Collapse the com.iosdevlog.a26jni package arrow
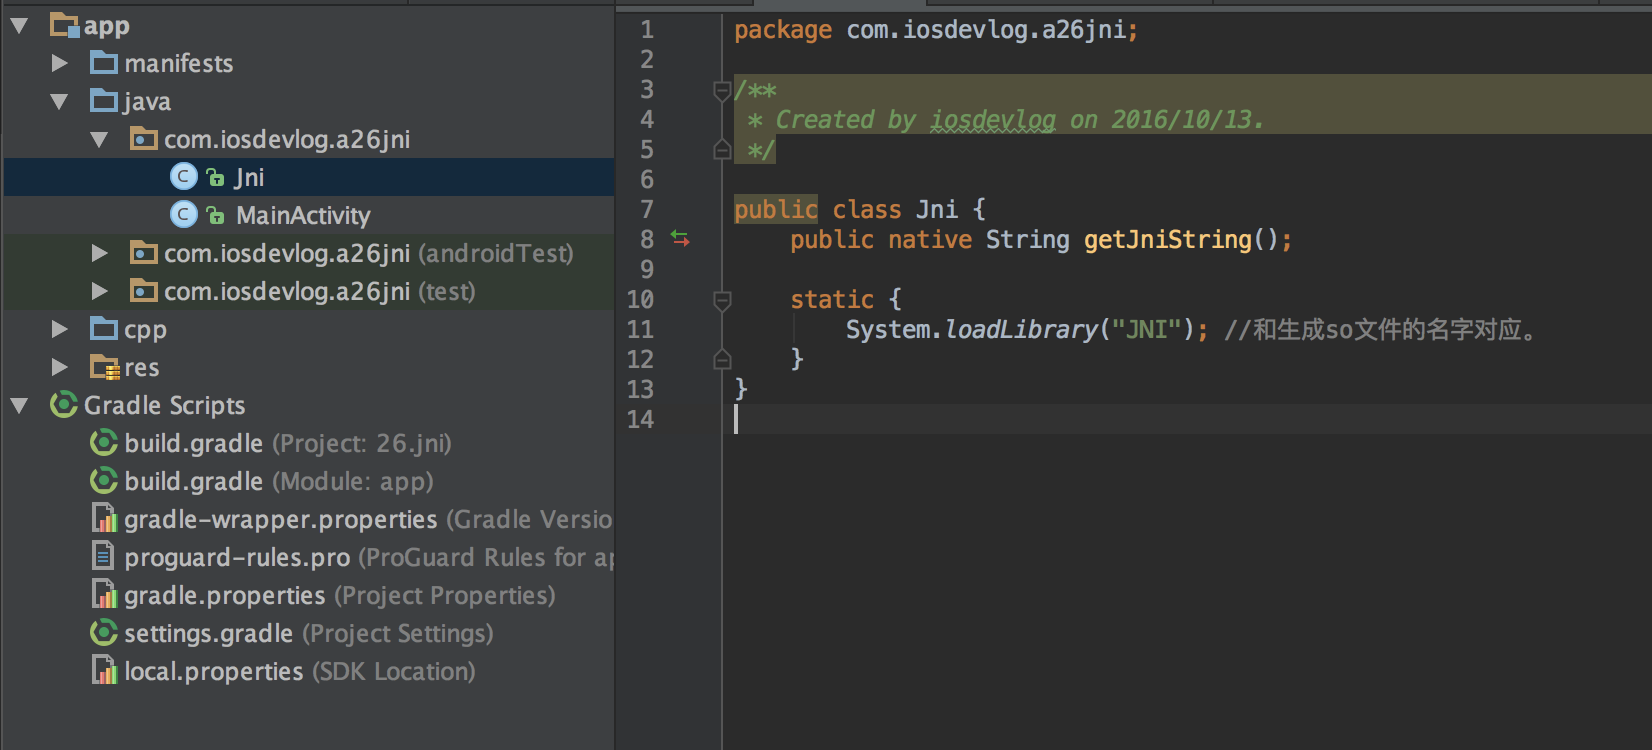This screenshot has width=1652, height=750. [x=99, y=140]
